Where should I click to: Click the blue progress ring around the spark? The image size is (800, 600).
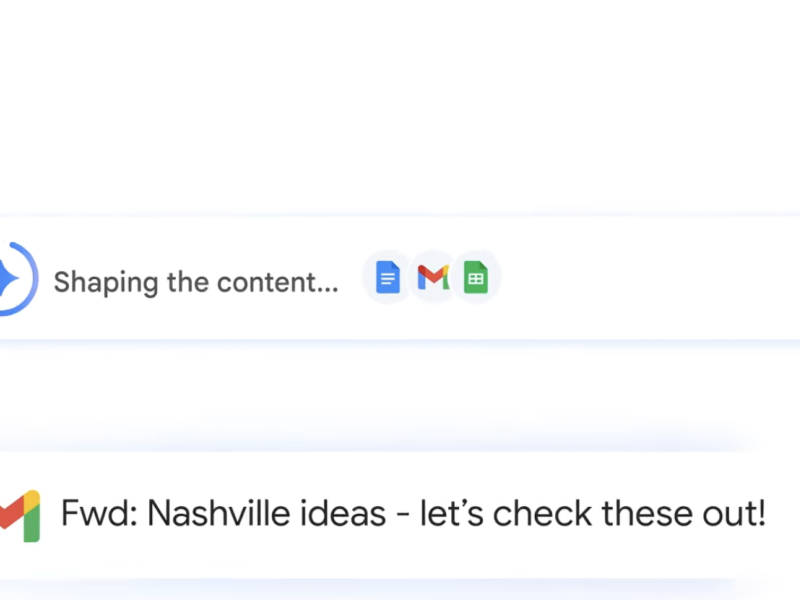point(33,265)
